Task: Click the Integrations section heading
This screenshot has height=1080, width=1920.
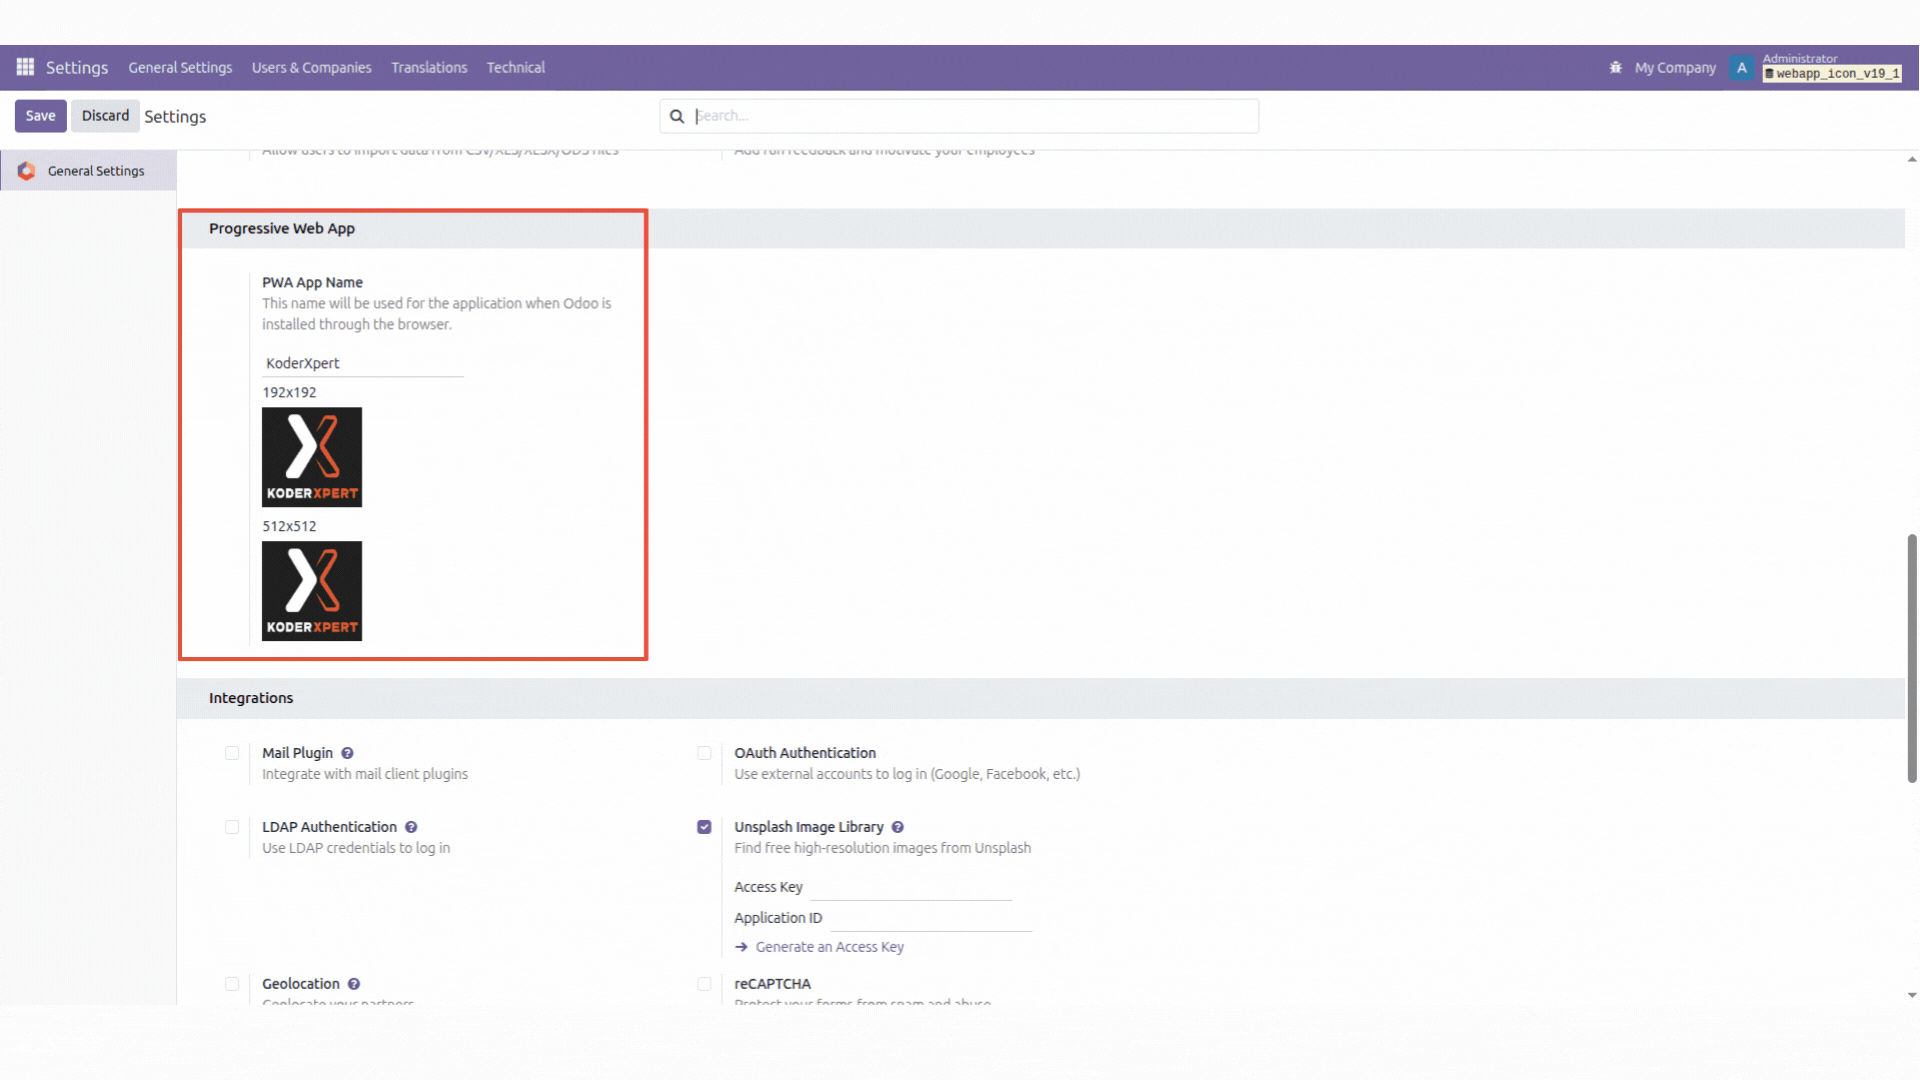Action: click(x=251, y=698)
